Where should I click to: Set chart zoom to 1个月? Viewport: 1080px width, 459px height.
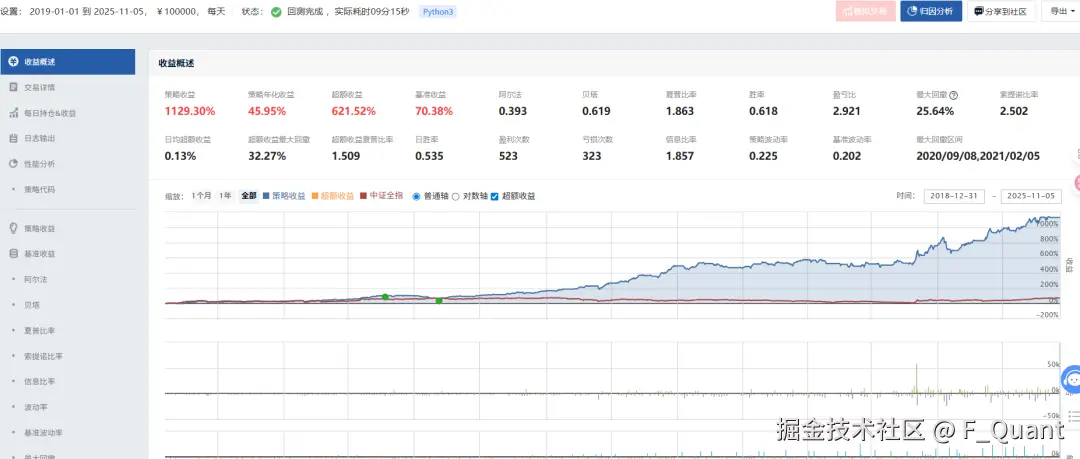pyautogui.click(x=201, y=196)
